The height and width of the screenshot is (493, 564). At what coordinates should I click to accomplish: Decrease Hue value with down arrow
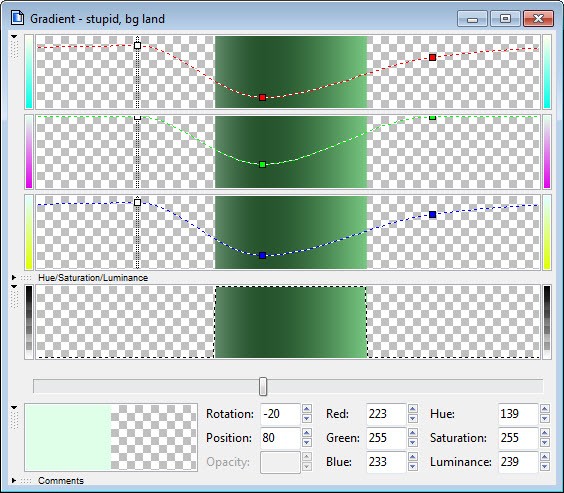point(545,419)
